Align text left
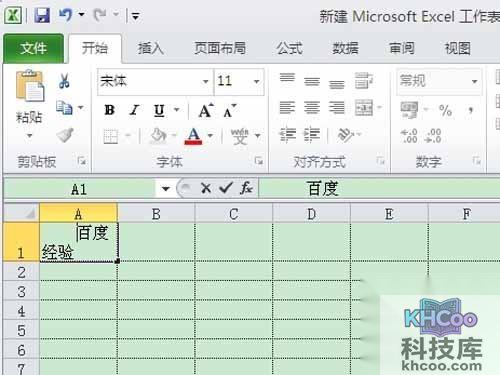Screen dimensions: 500x375 coord(287,108)
